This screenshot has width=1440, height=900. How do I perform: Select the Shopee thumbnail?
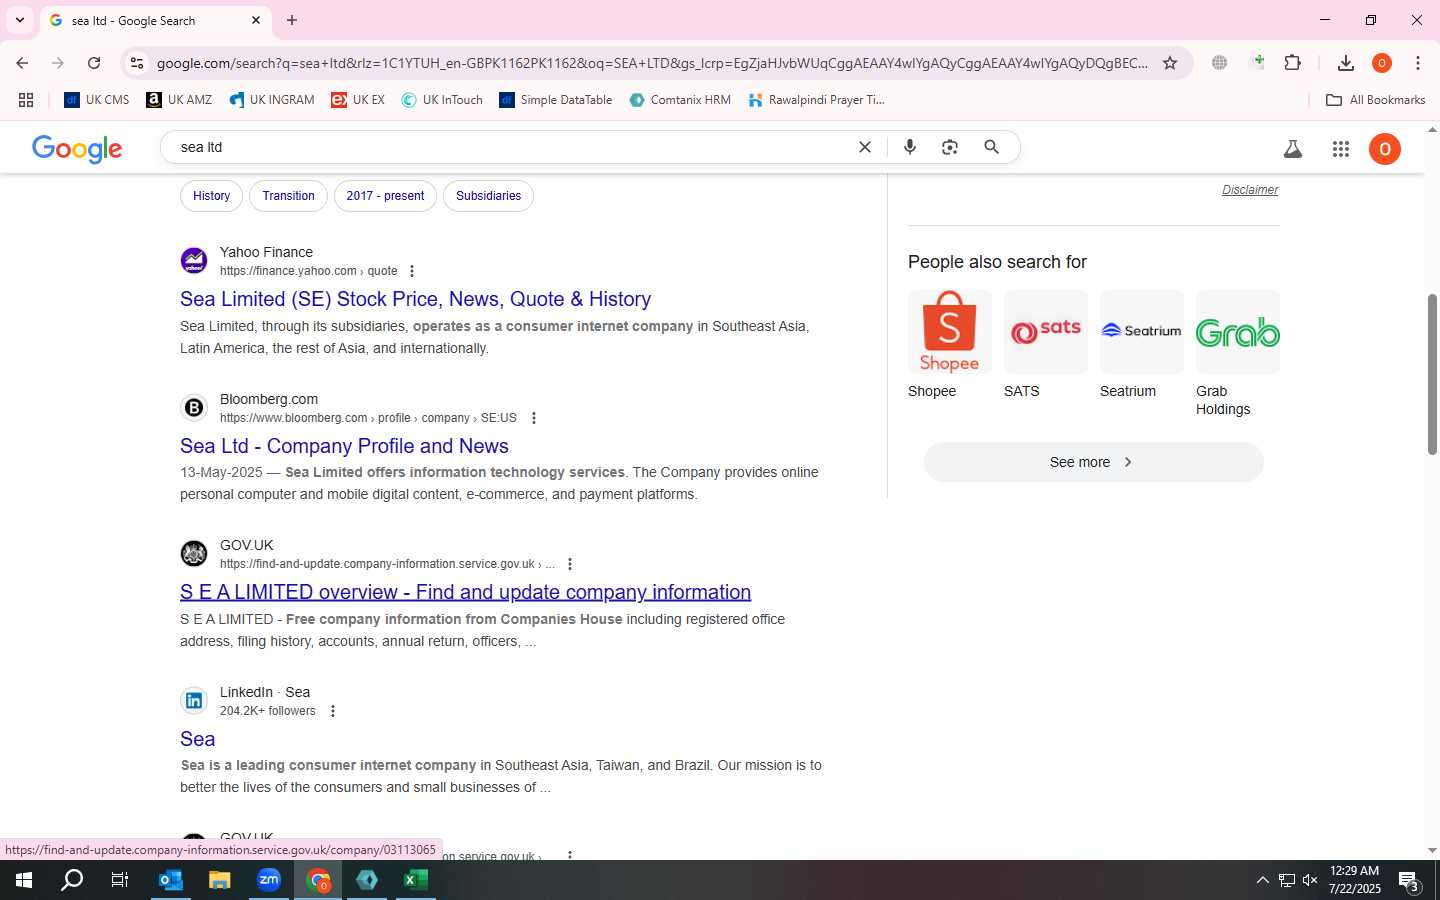point(950,332)
